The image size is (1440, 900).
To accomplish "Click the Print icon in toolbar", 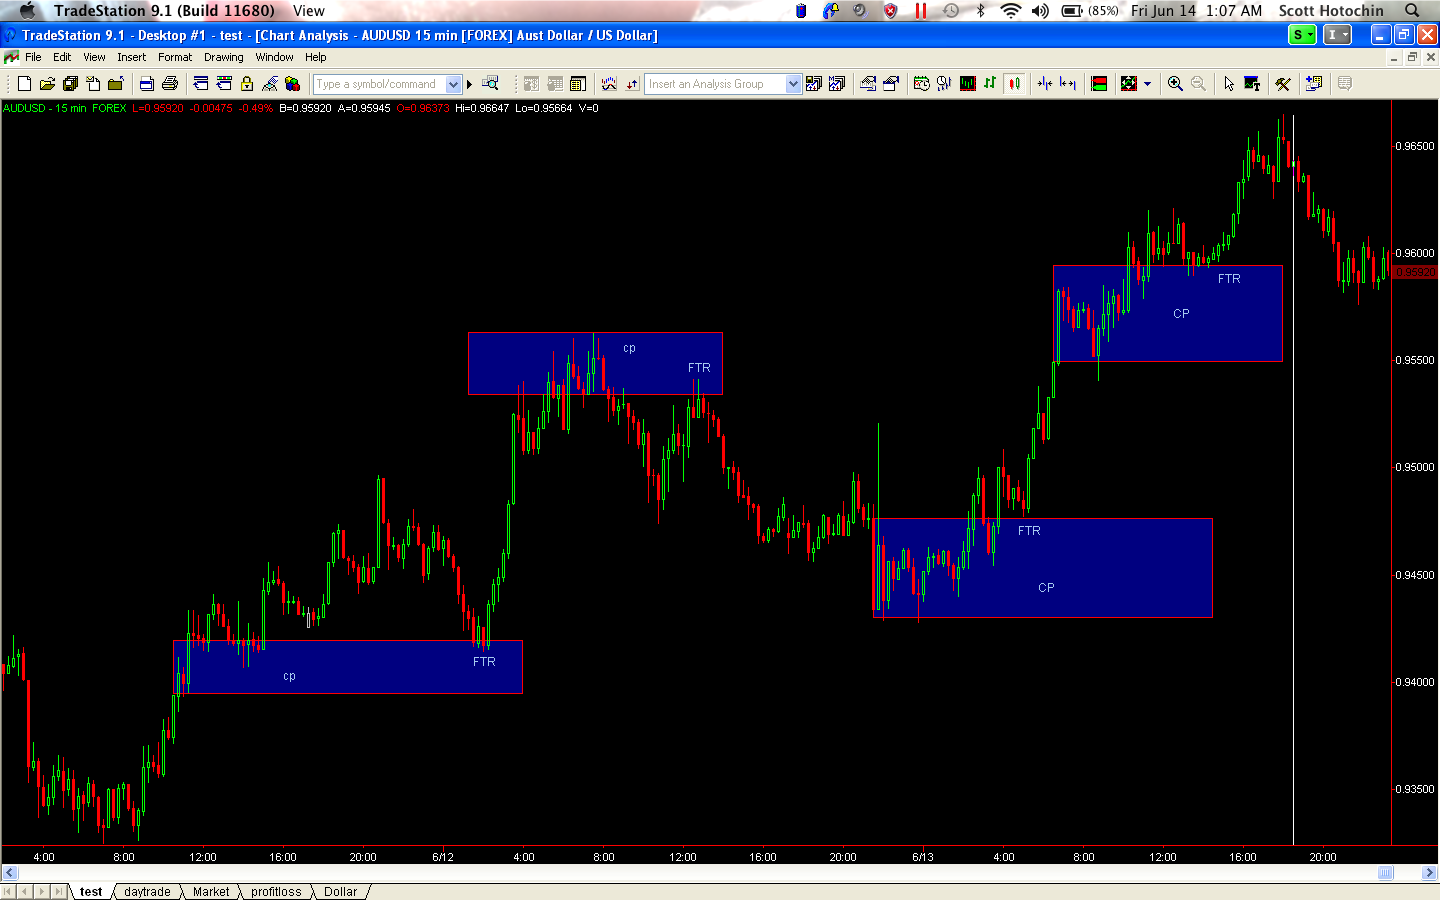I will coord(169,84).
